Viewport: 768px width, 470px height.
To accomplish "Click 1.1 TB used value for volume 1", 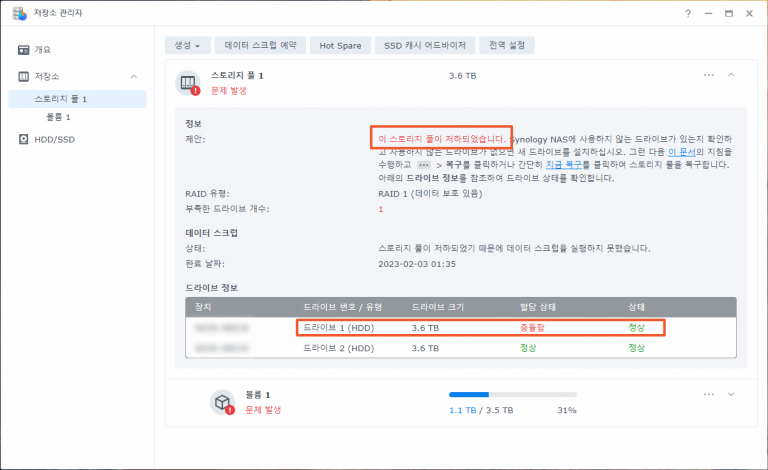I will [463, 410].
